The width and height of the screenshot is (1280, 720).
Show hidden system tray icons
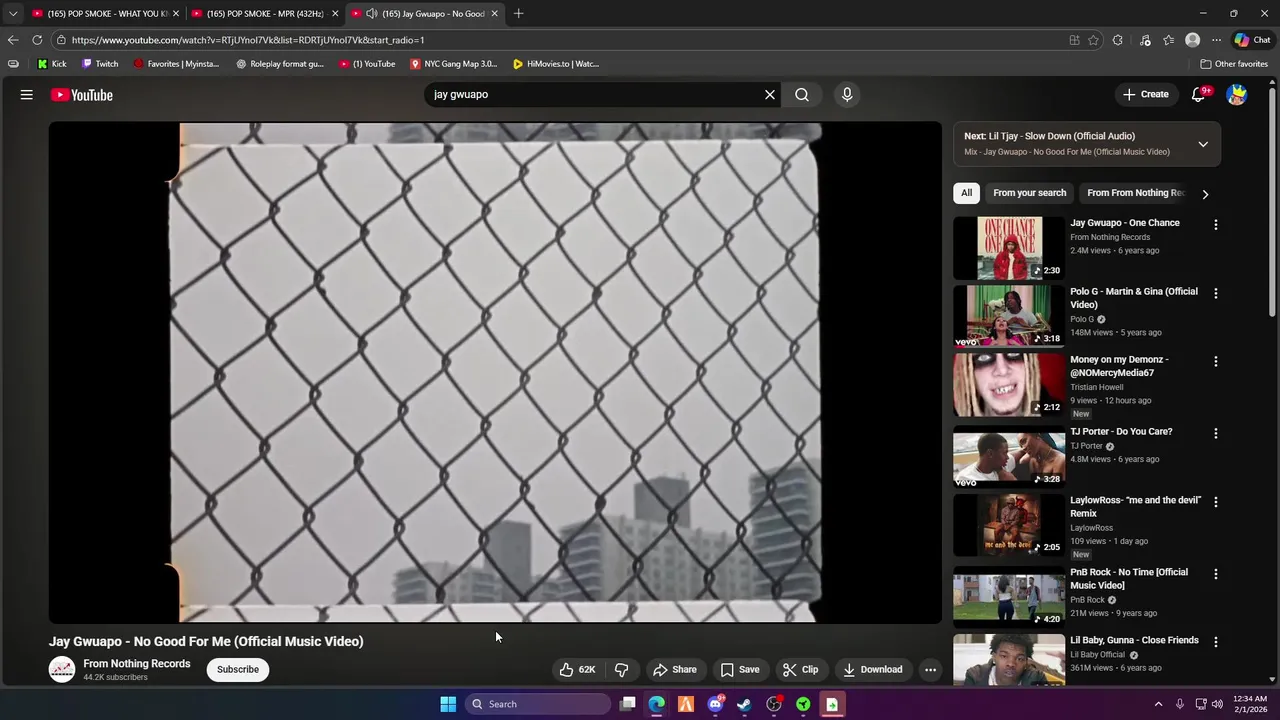pyautogui.click(x=1159, y=704)
